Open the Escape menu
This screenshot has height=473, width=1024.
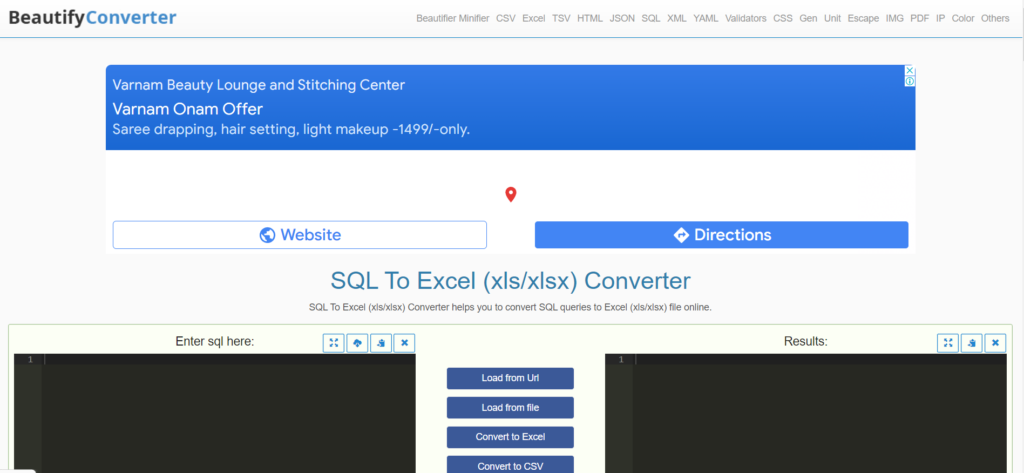tap(863, 18)
